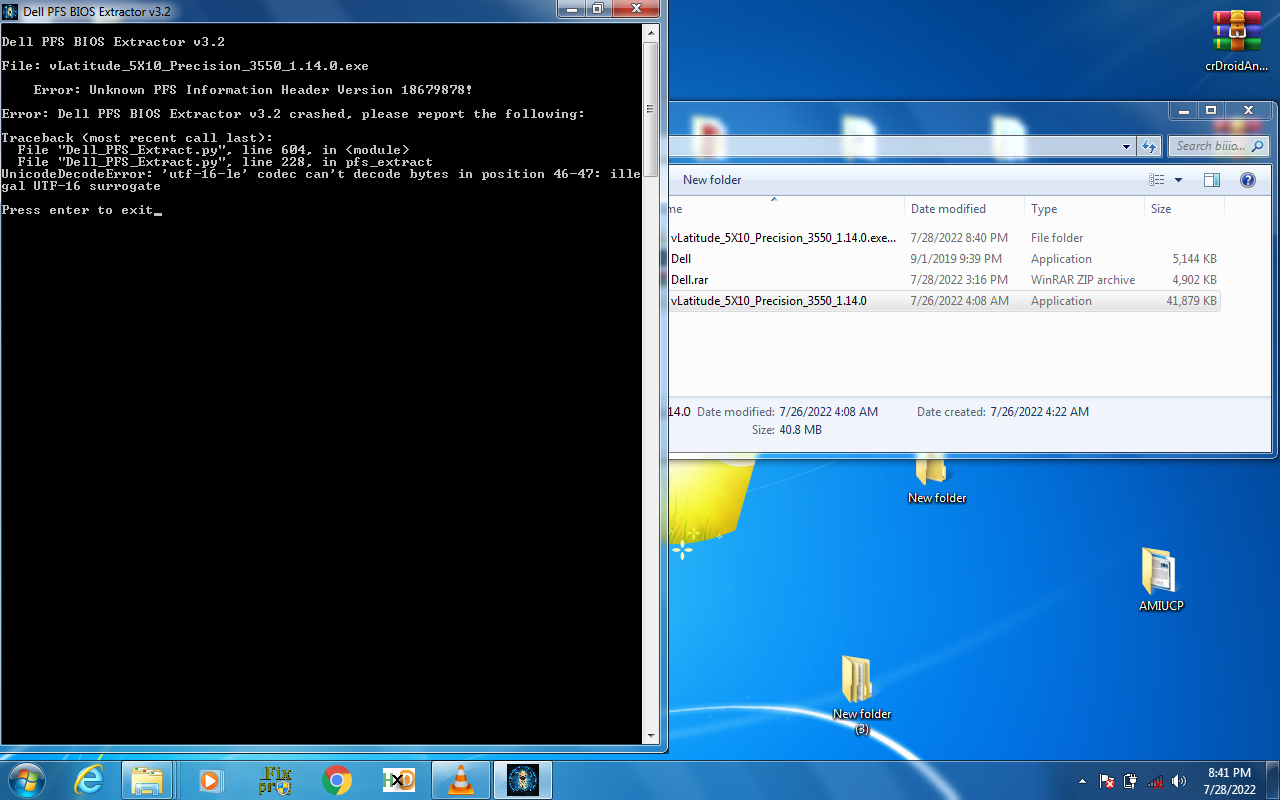Select vLatitude_5X10_Precision_3550_1.14.0 application row

[944, 301]
